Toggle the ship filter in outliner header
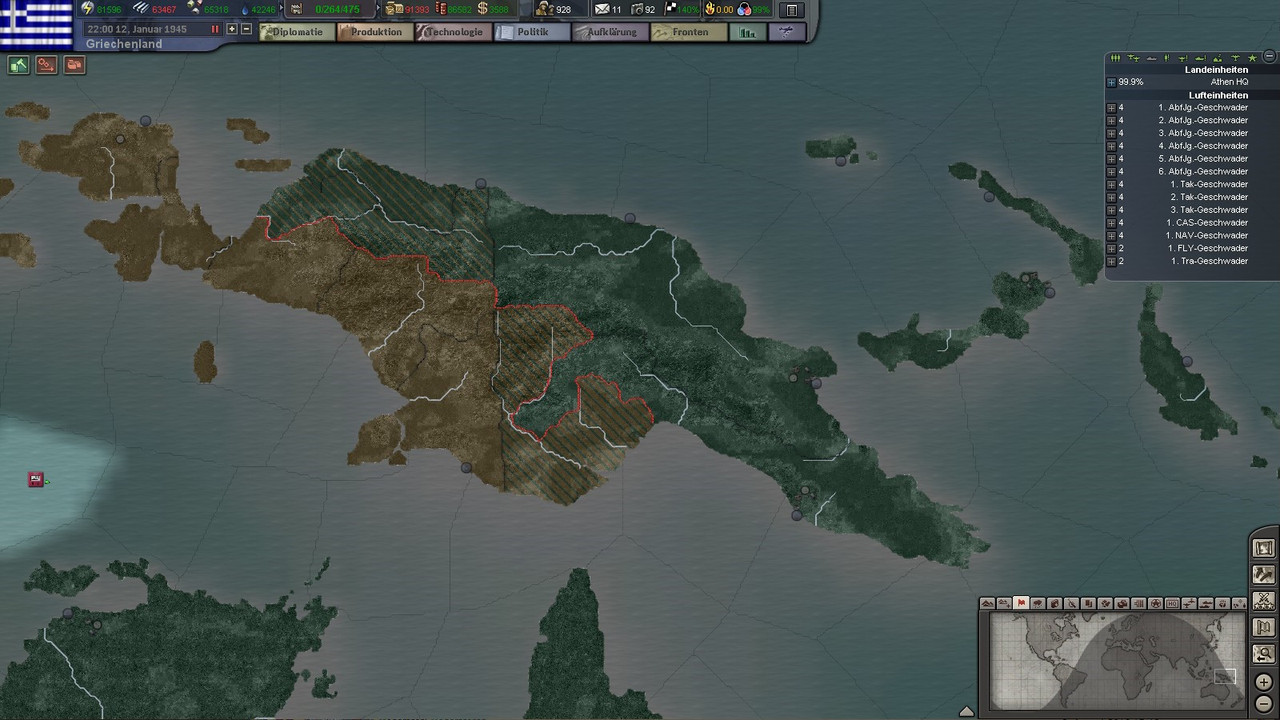1280x720 pixels. 1151,59
